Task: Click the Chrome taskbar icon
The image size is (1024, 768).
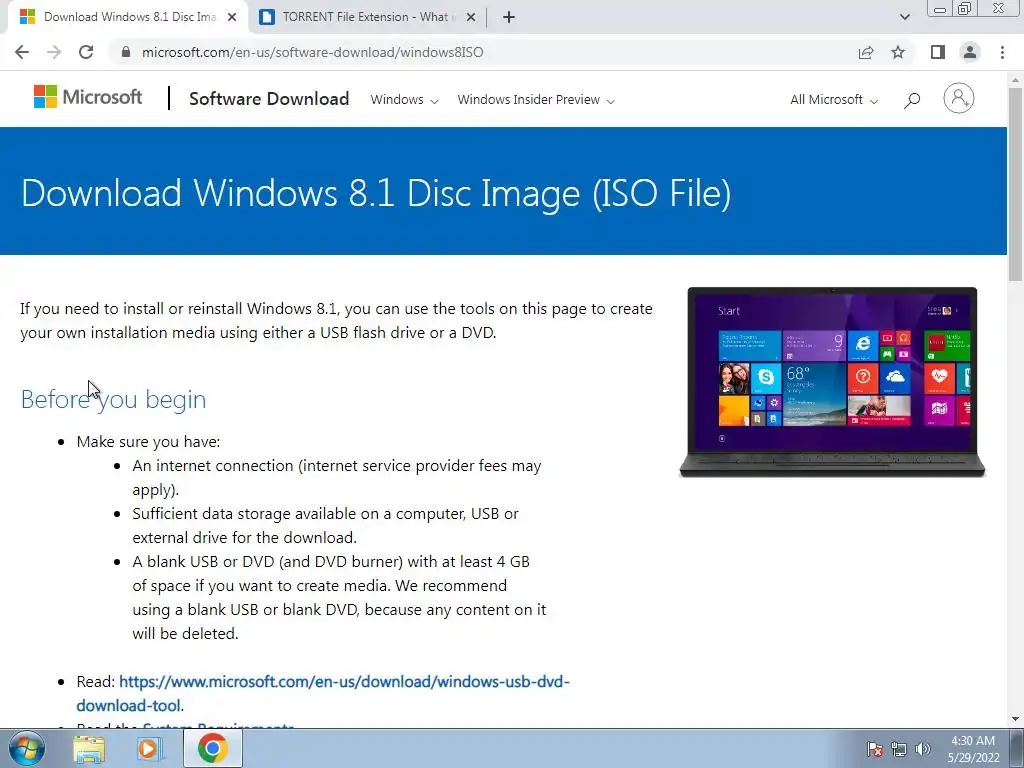Action: coord(213,748)
